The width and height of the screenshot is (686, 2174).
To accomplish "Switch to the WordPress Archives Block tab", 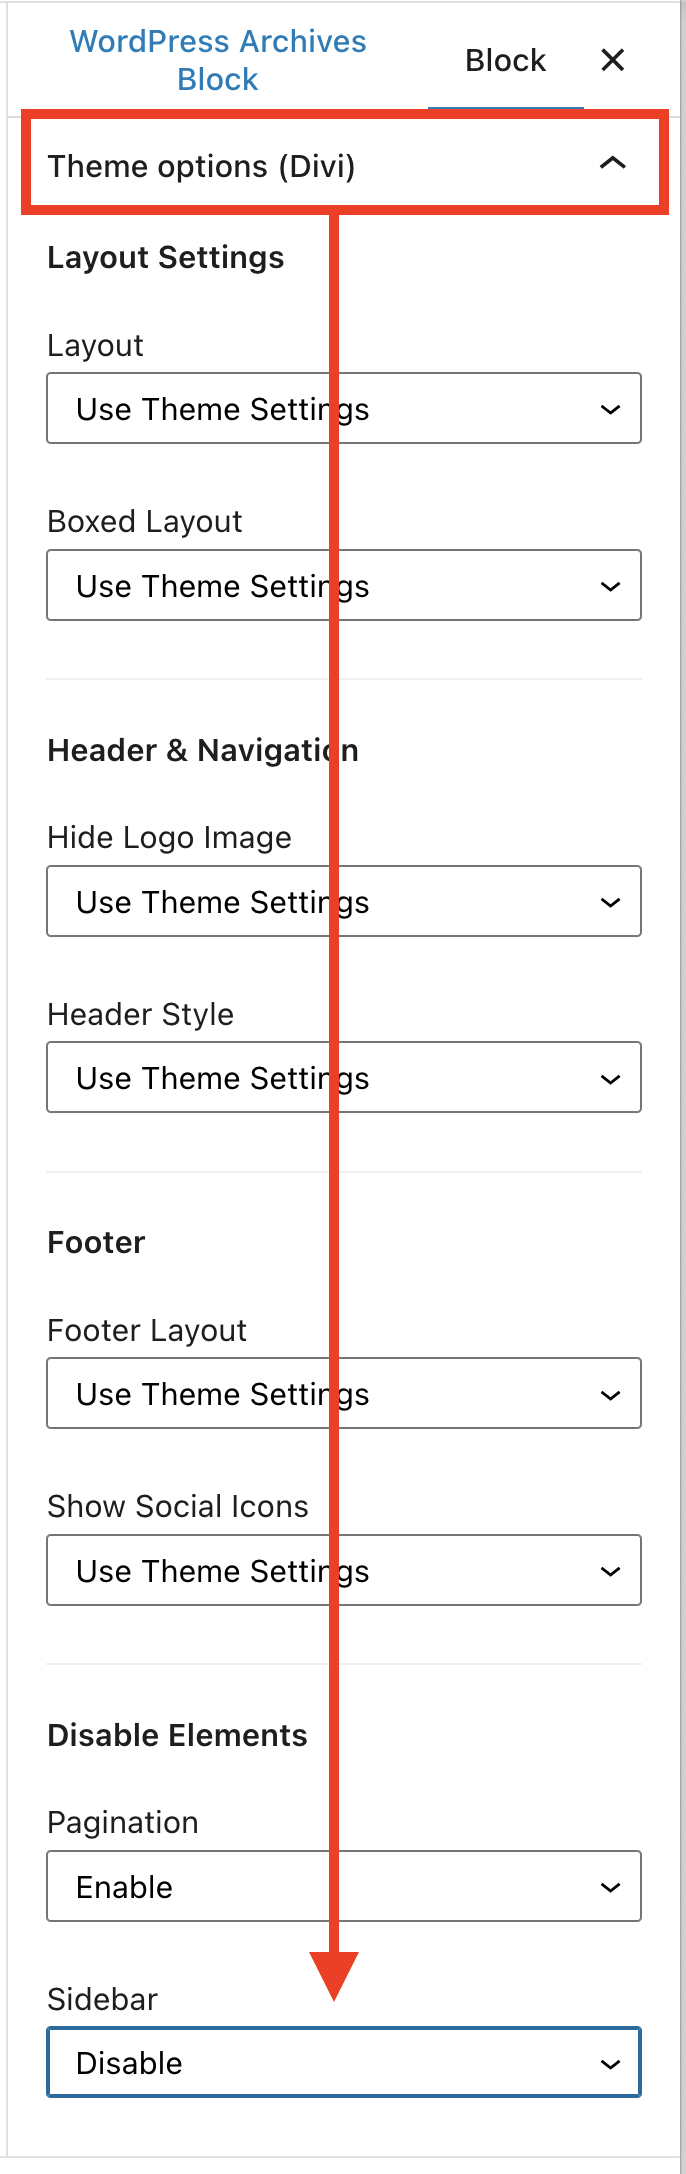I will click(x=218, y=60).
